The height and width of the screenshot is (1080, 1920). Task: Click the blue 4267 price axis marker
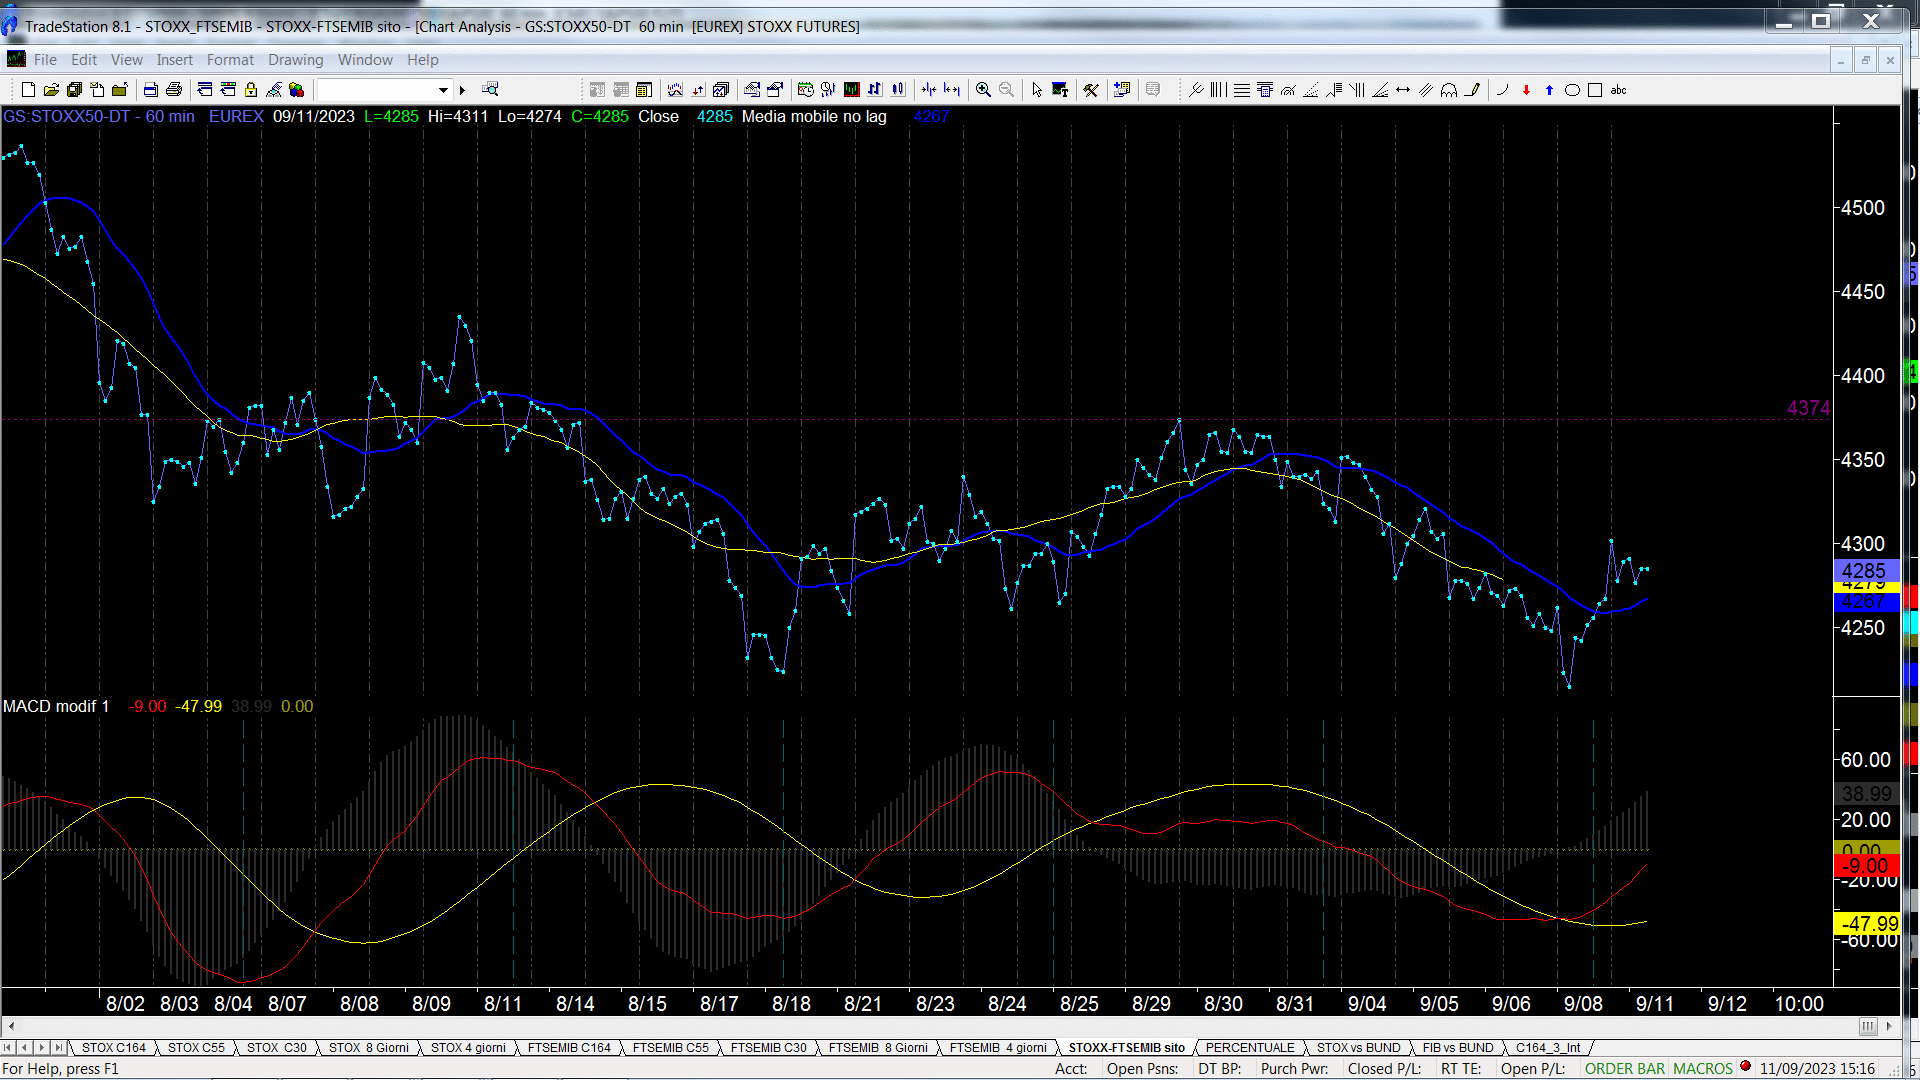click(x=1866, y=602)
